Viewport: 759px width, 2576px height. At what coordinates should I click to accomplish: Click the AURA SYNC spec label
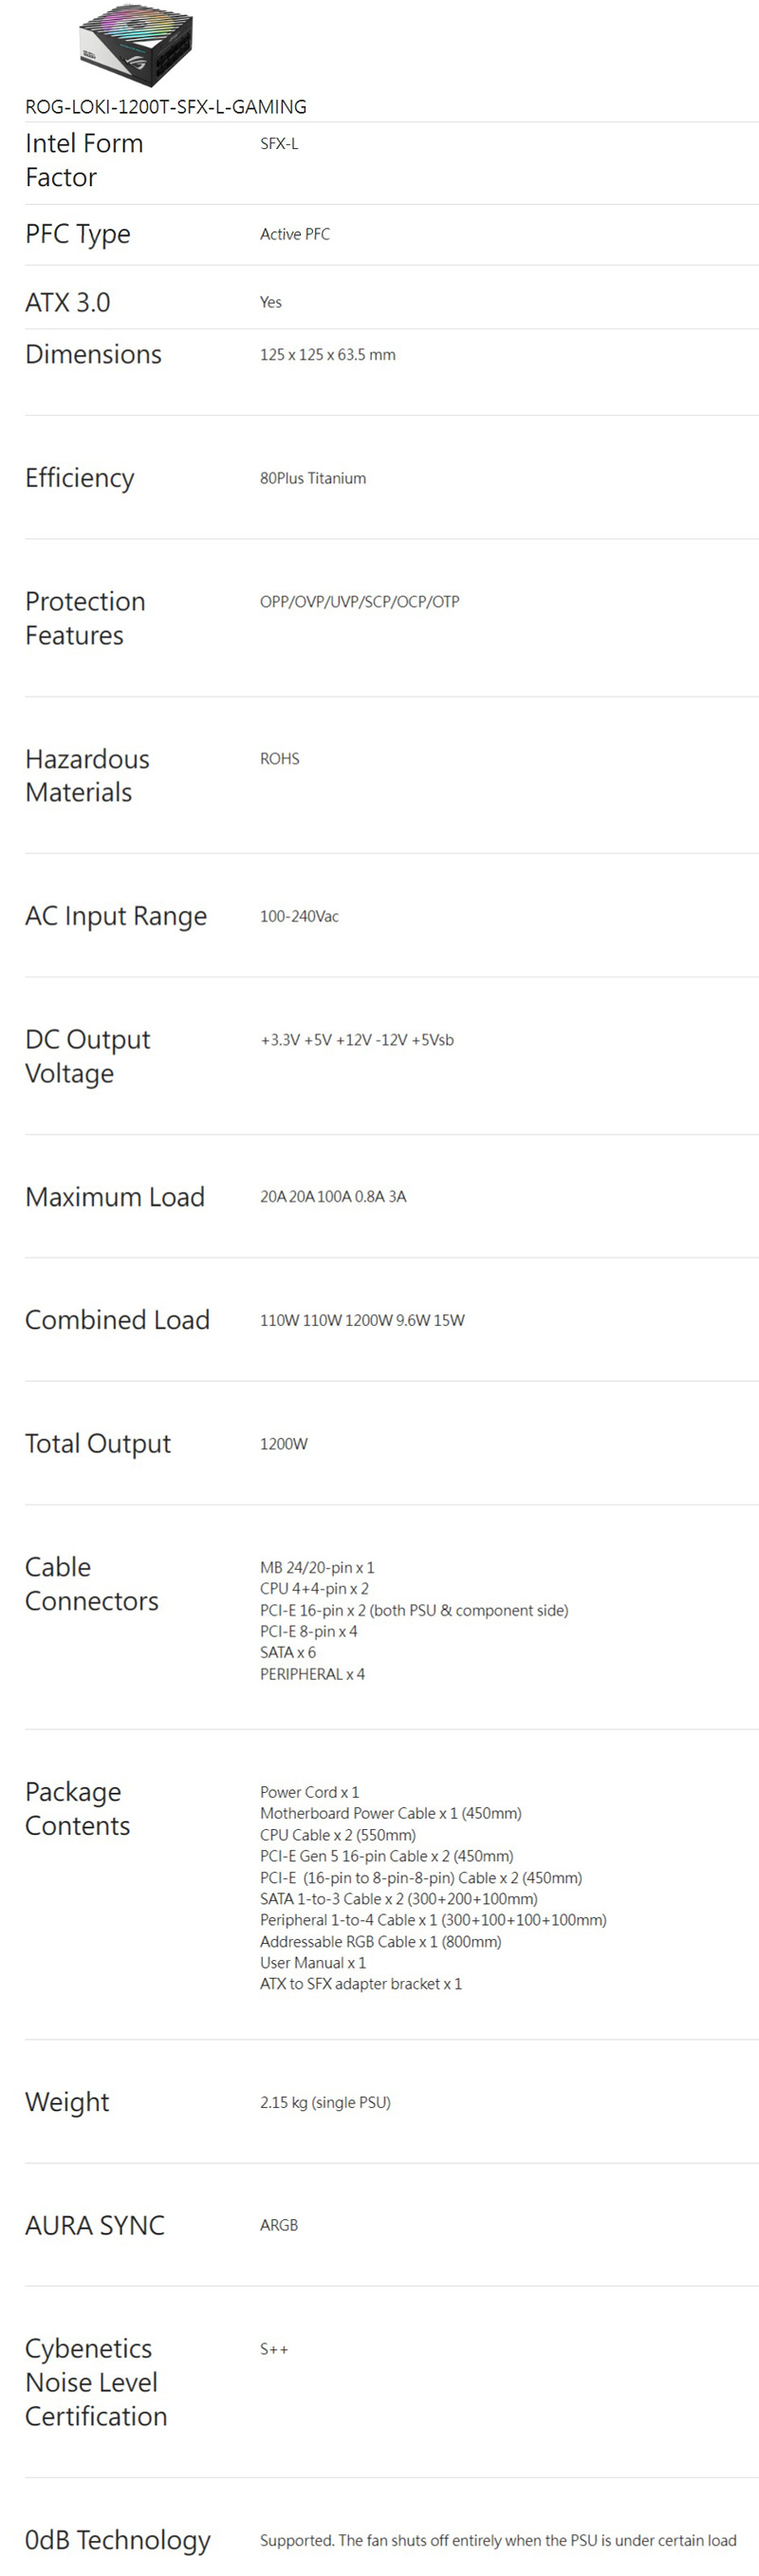[x=95, y=2225]
